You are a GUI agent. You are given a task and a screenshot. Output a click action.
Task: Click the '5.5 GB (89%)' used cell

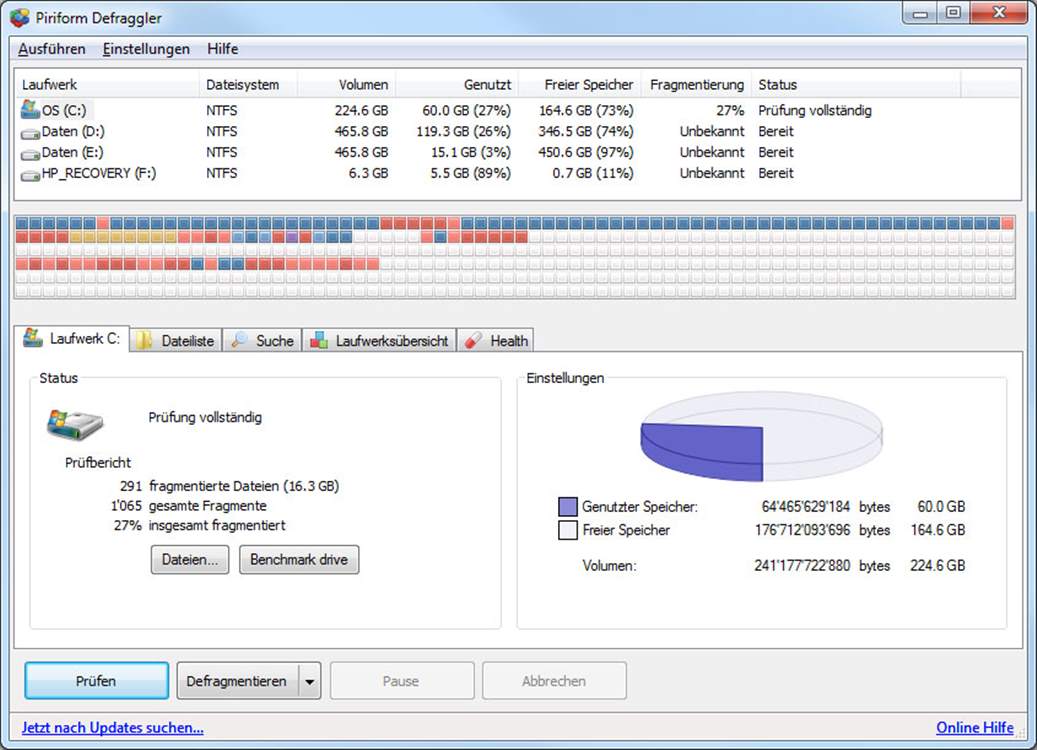pos(470,173)
